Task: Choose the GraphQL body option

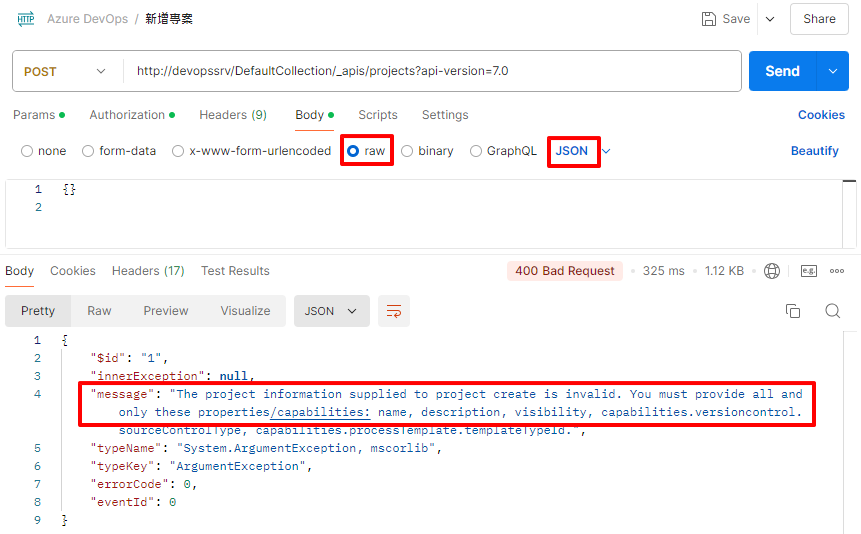Action: coord(476,151)
